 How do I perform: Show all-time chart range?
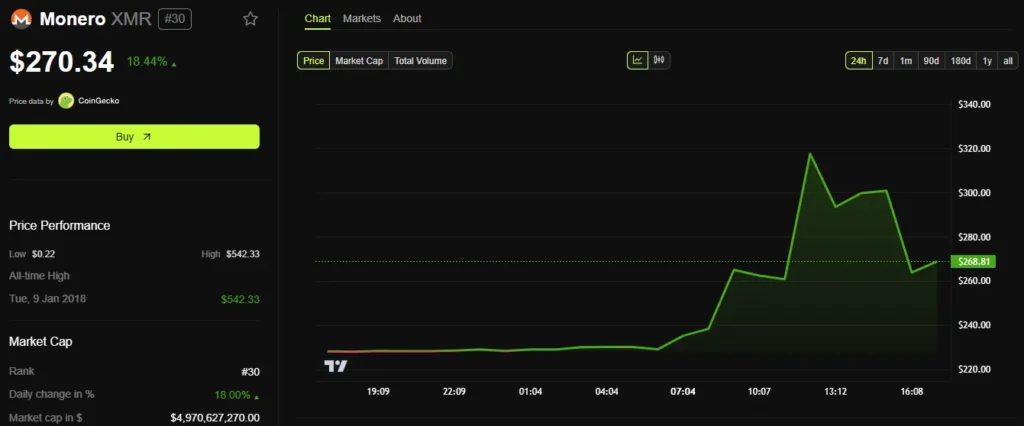tap(1008, 61)
